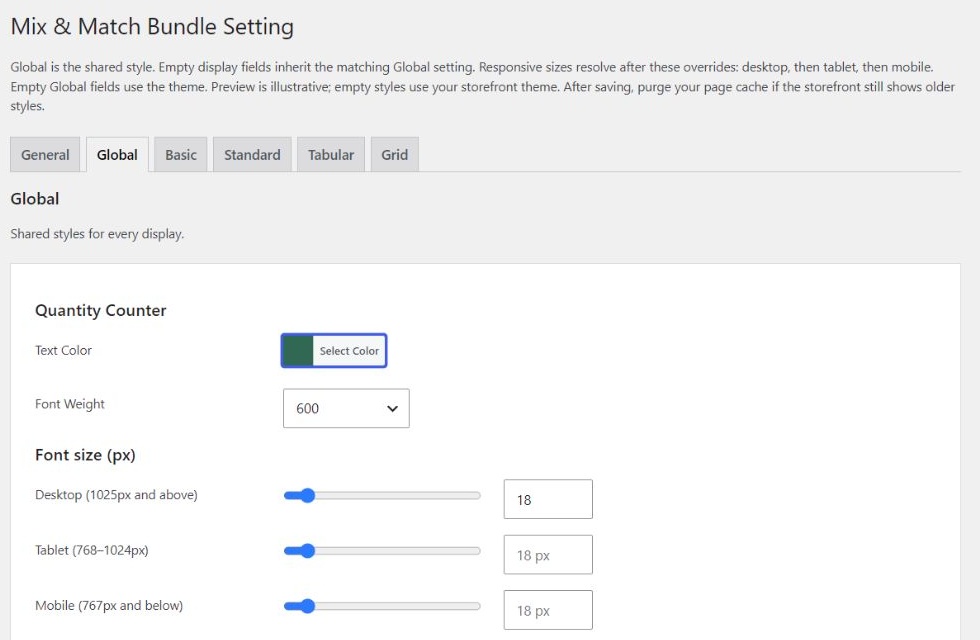Select the Global tab

coord(117,154)
